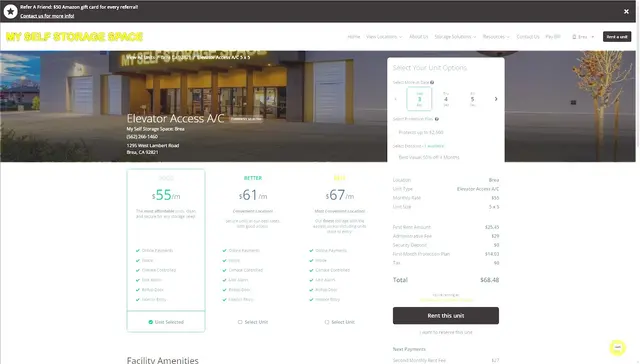Click the $67/m price
The image size is (640, 364).
click(x=340, y=195)
